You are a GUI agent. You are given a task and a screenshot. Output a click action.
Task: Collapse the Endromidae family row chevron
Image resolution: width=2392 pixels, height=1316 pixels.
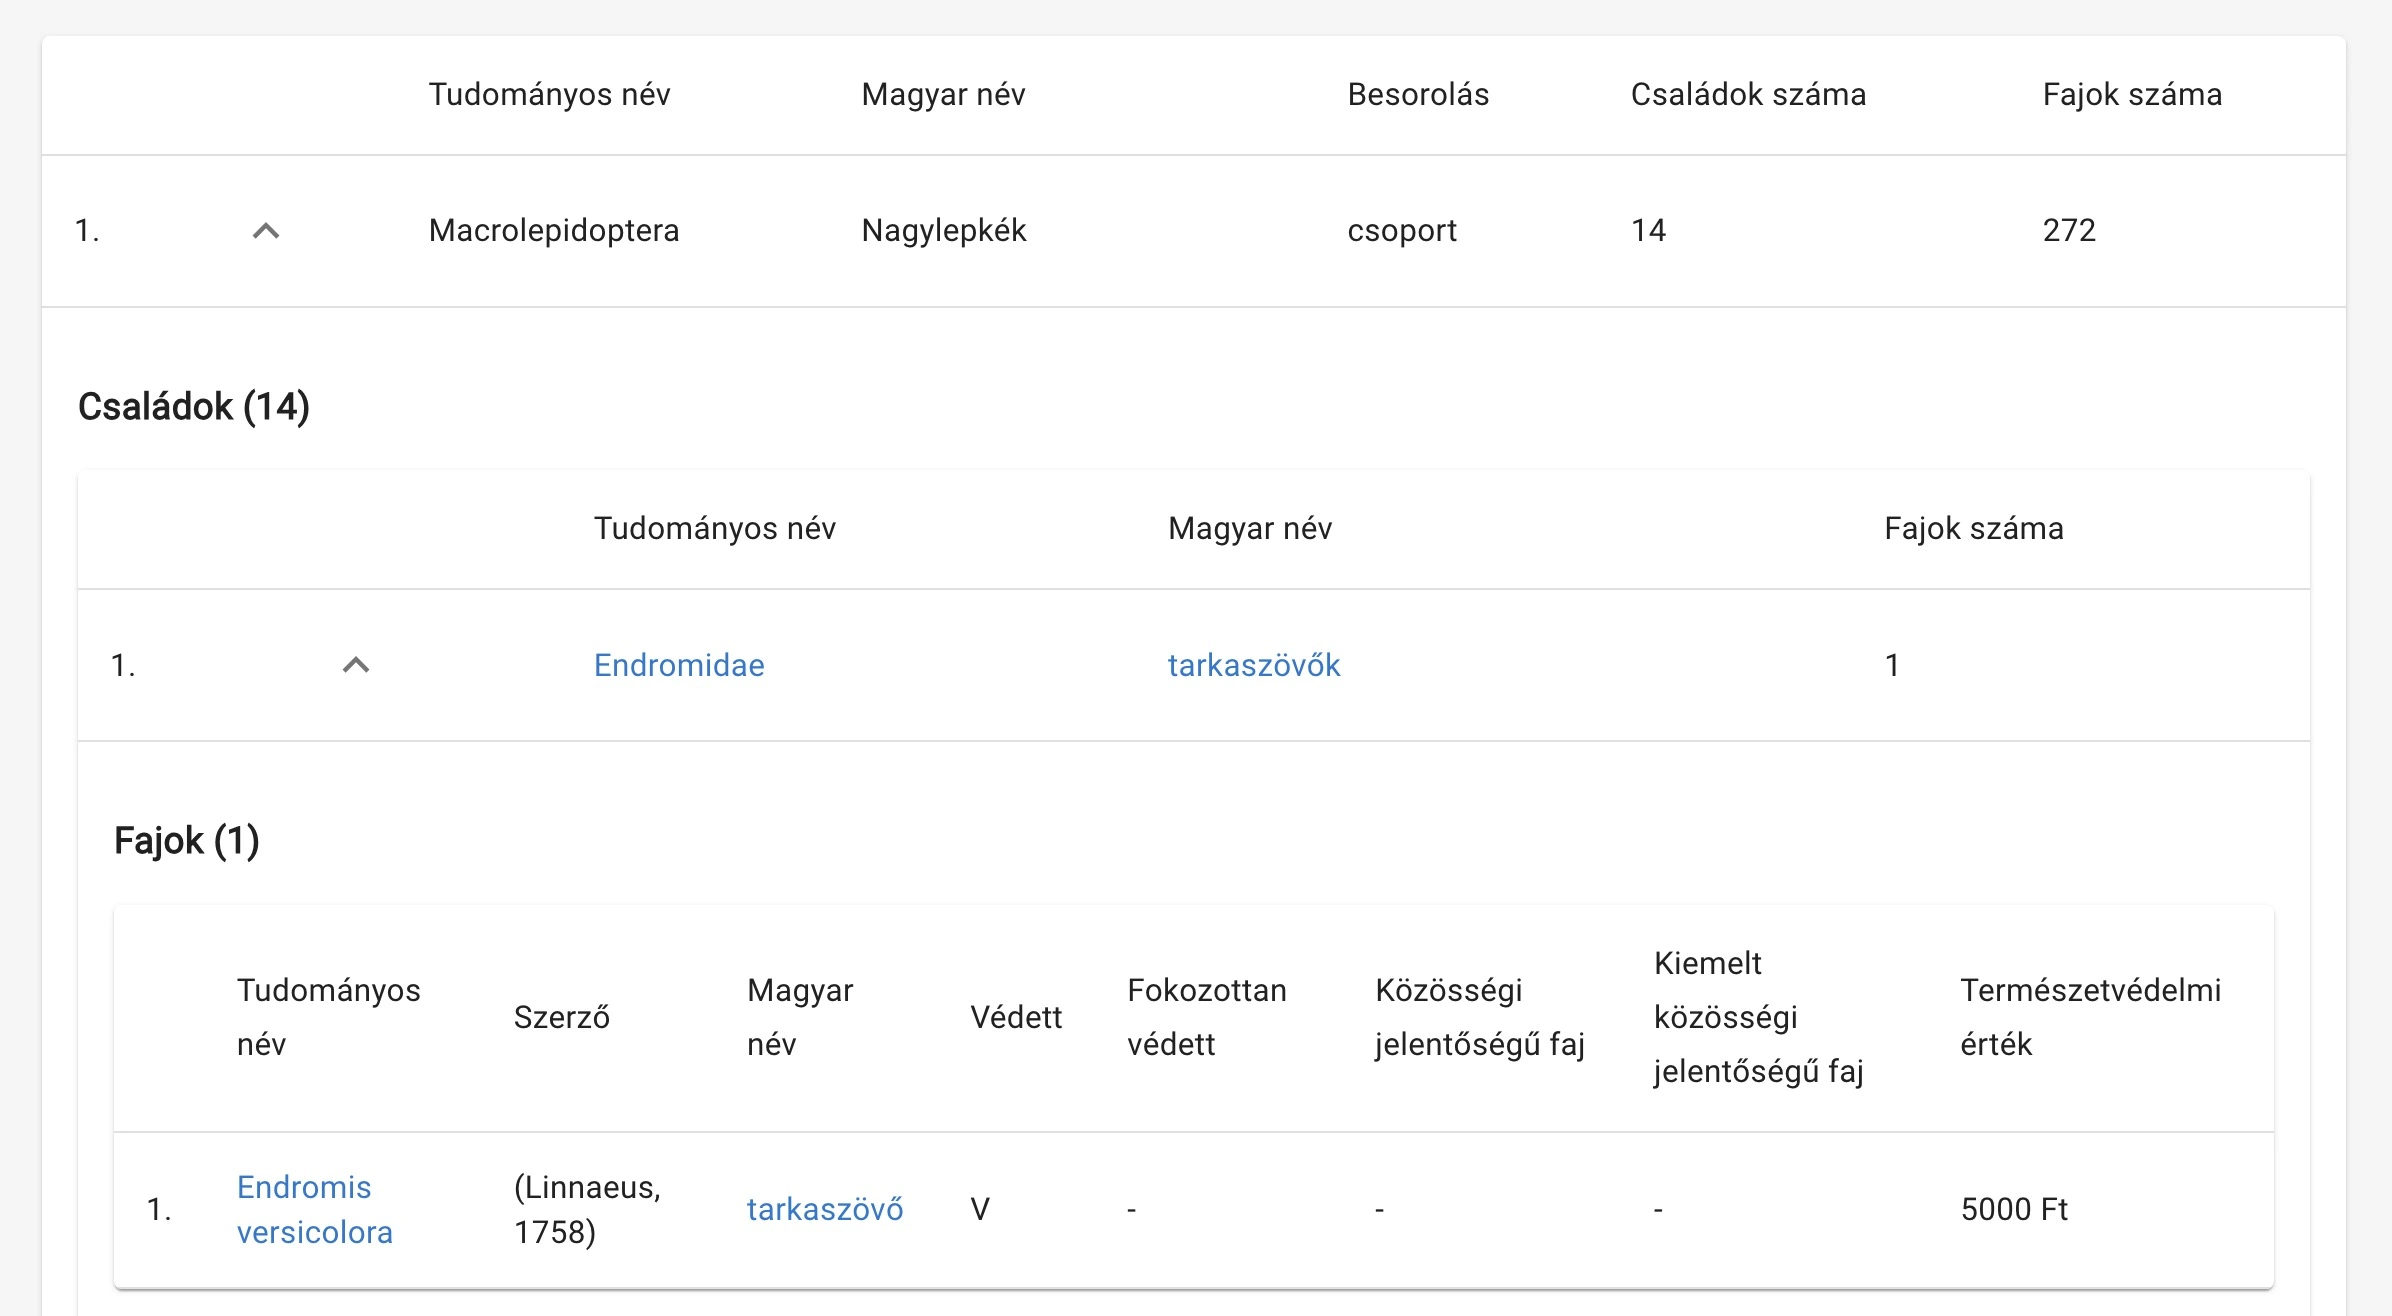pyautogui.click(x=356, y=665)
